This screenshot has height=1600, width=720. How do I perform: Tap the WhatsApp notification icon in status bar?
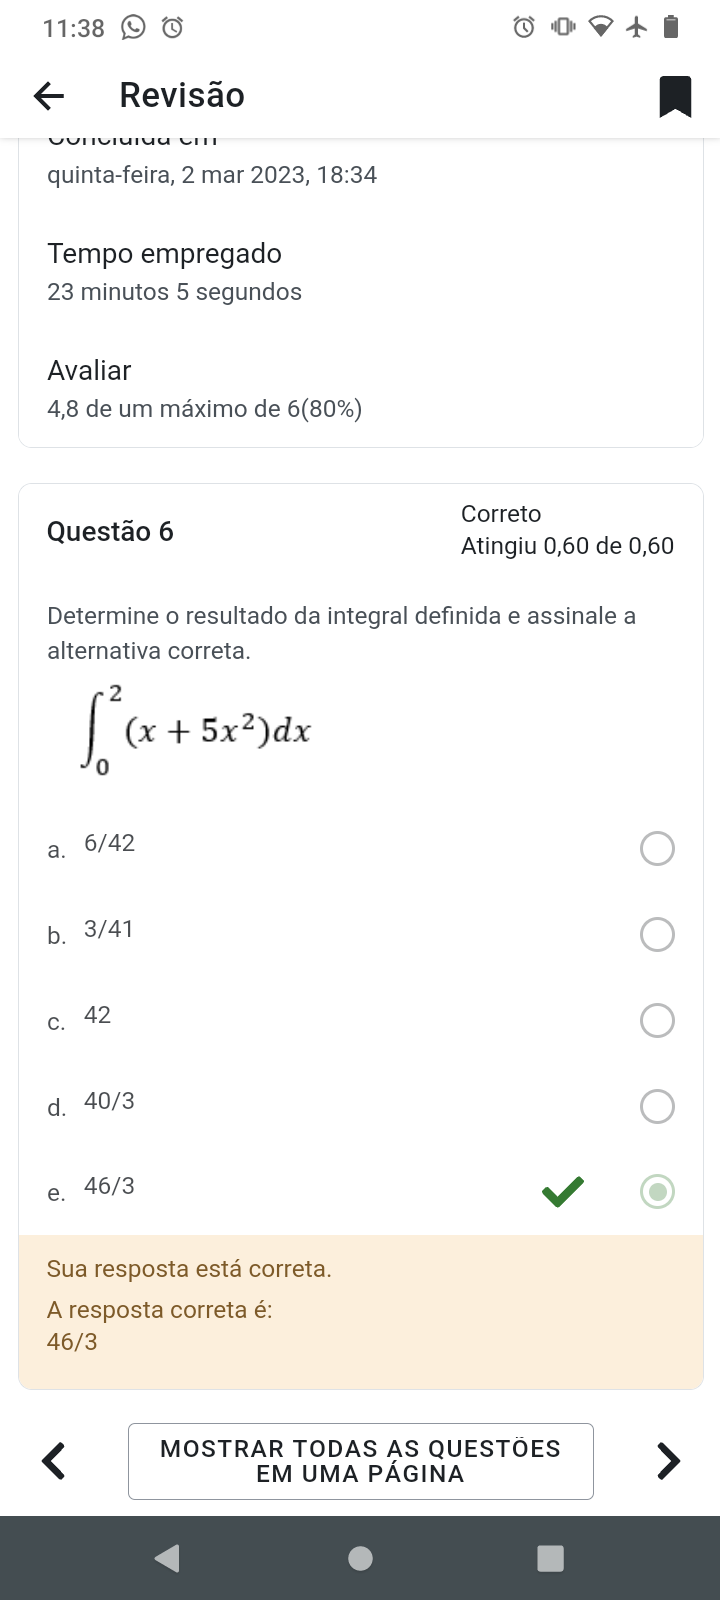click(133, 28)
